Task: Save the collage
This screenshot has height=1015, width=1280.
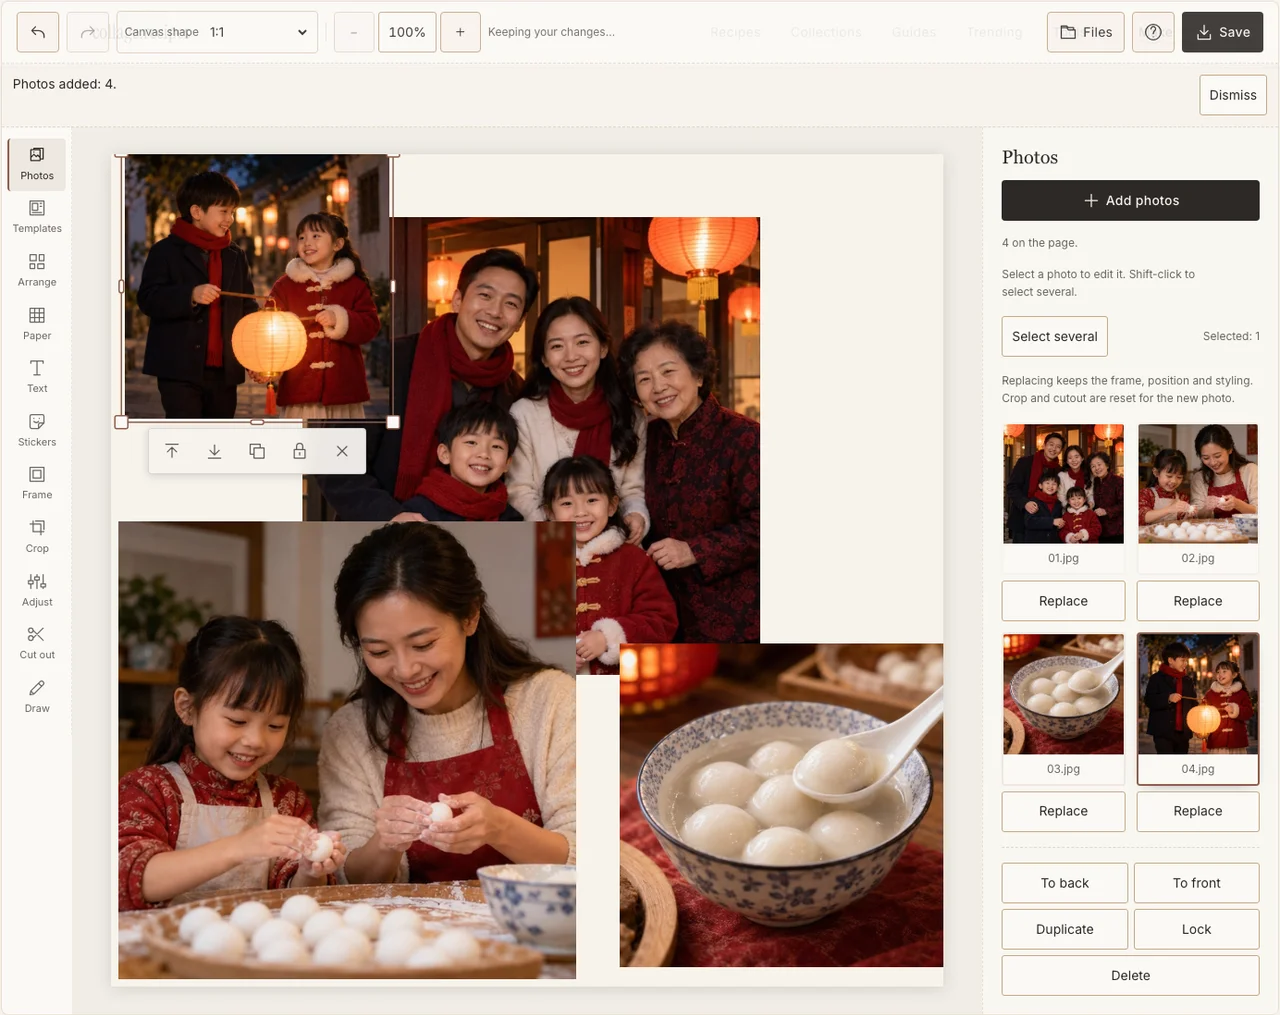Action: [x=1222, y=32]
